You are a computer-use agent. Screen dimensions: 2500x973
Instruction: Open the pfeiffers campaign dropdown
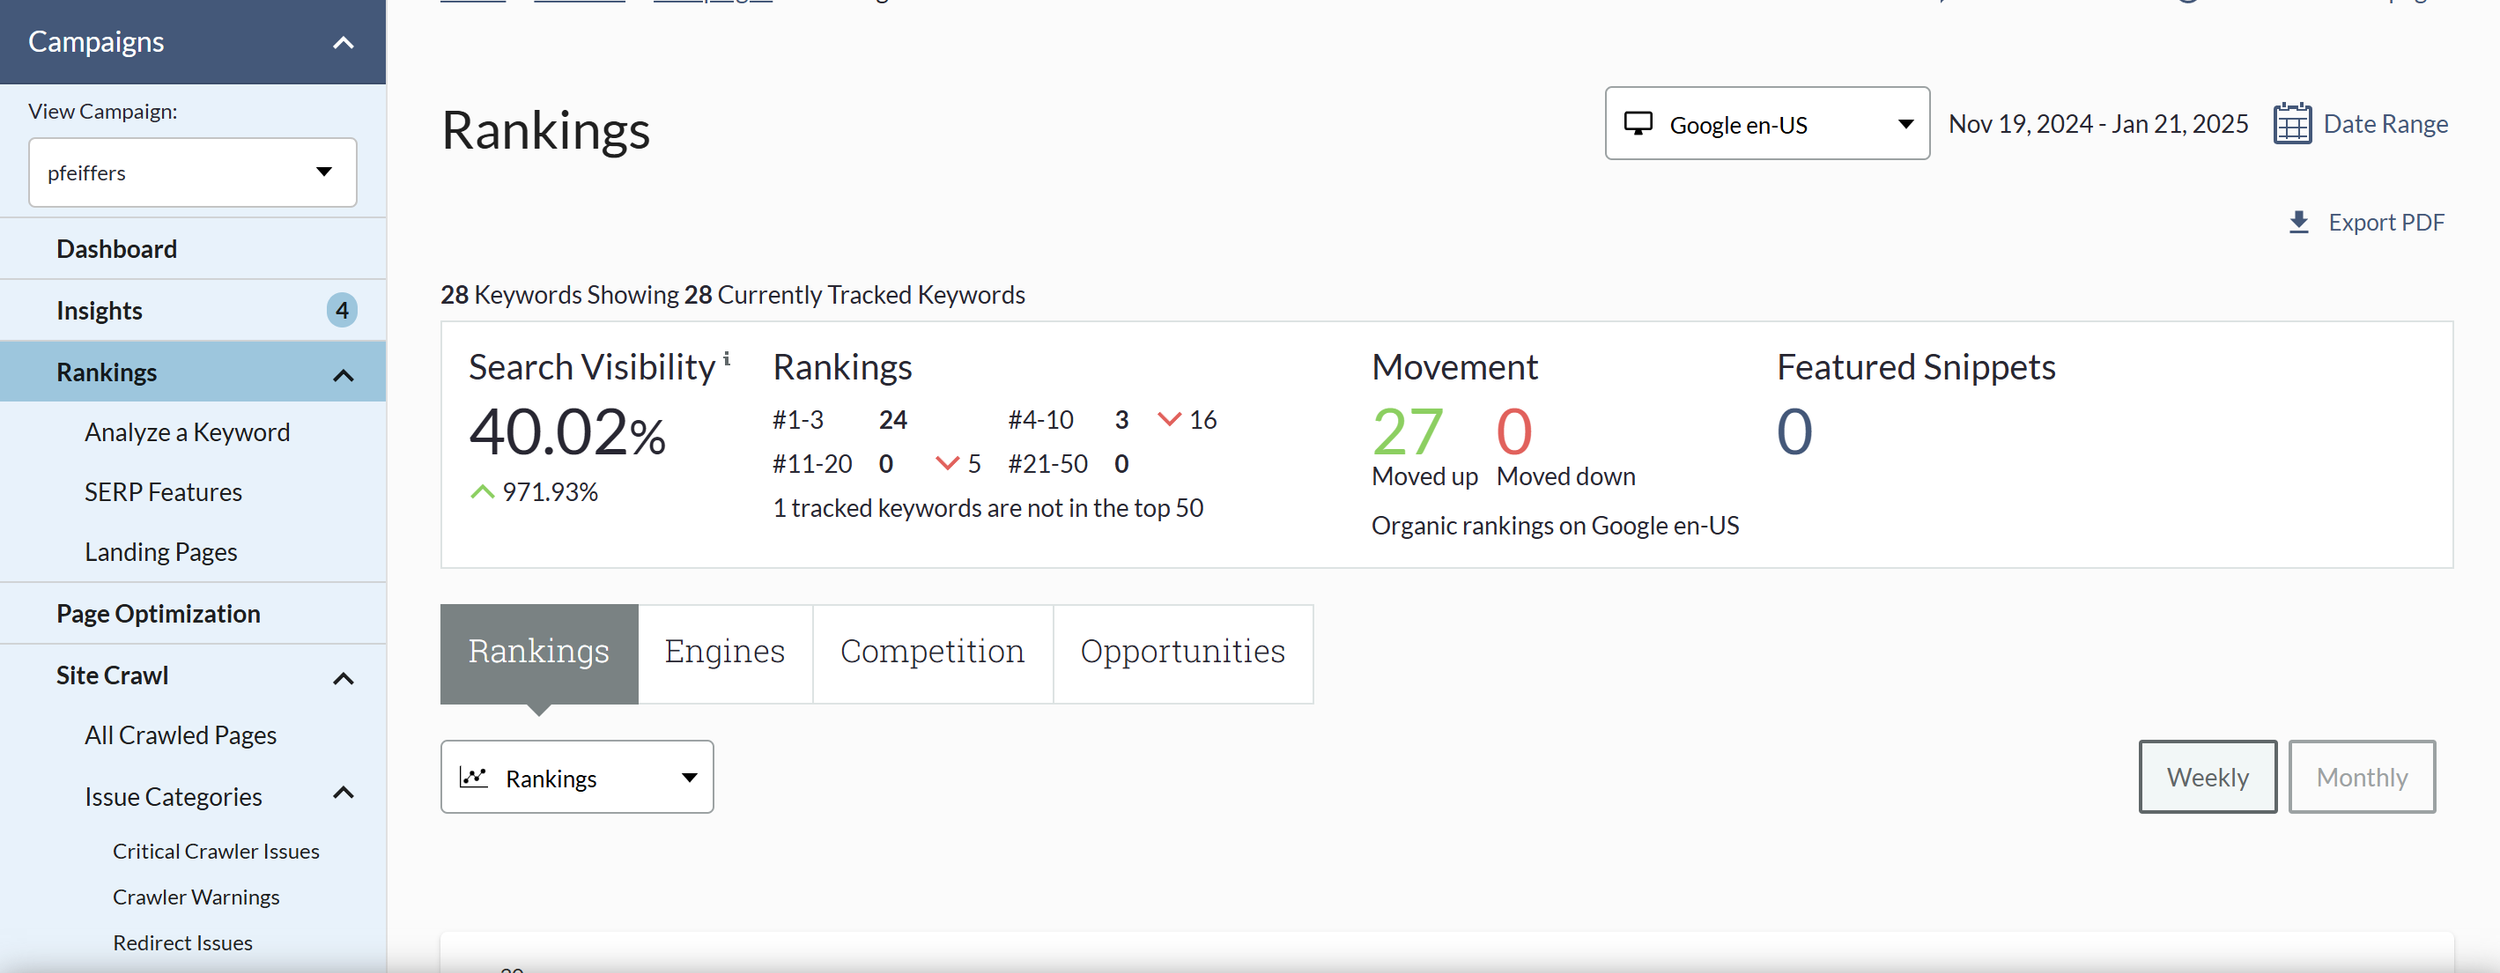click(x=192, y=172)
